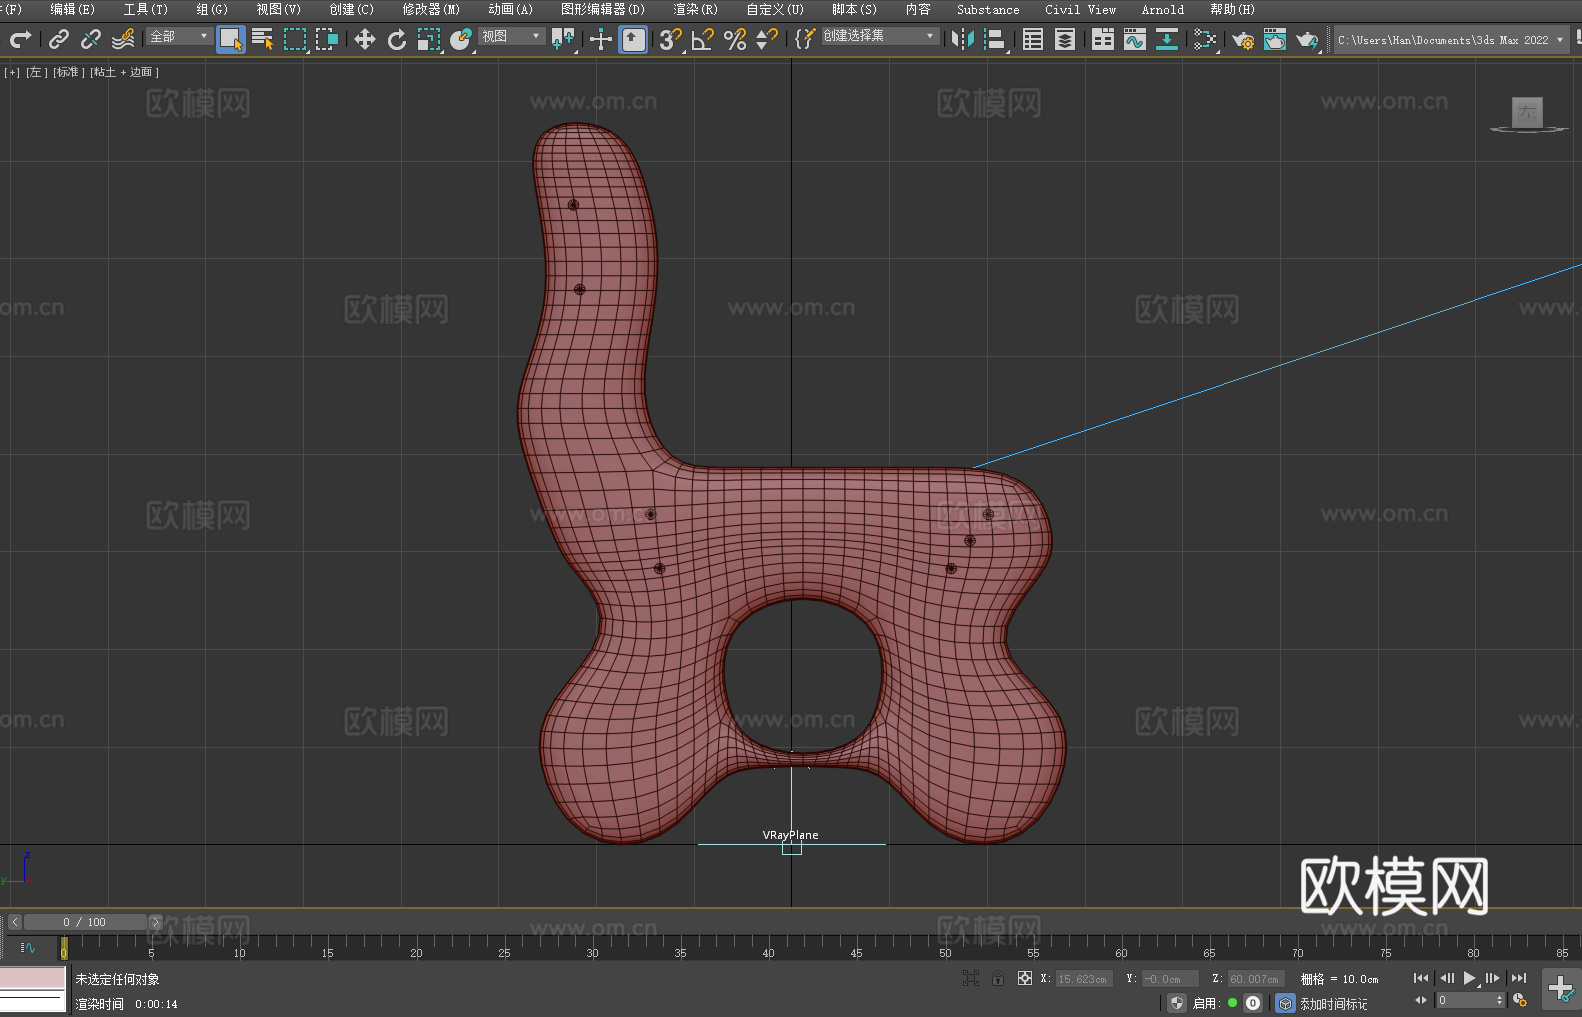Play the animation
1582x1017 pixels.
(x=1470, y=978)
